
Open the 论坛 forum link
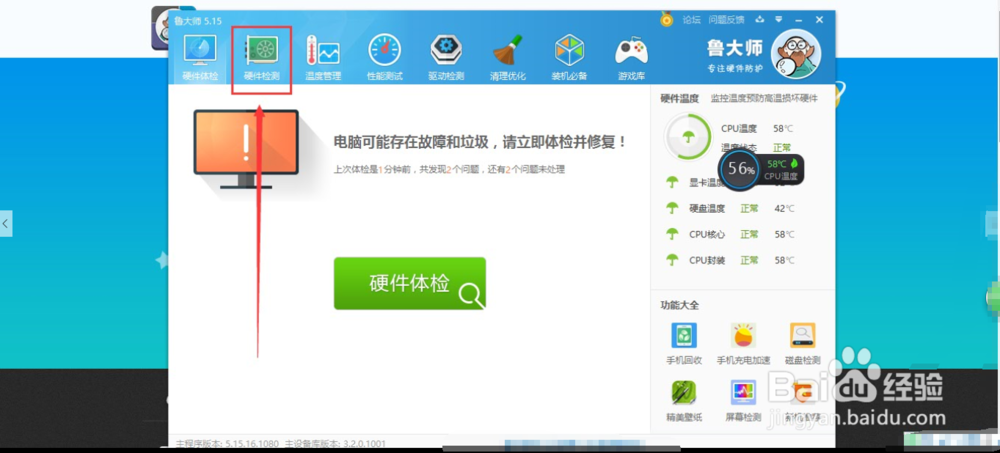(x=691, y=20)
